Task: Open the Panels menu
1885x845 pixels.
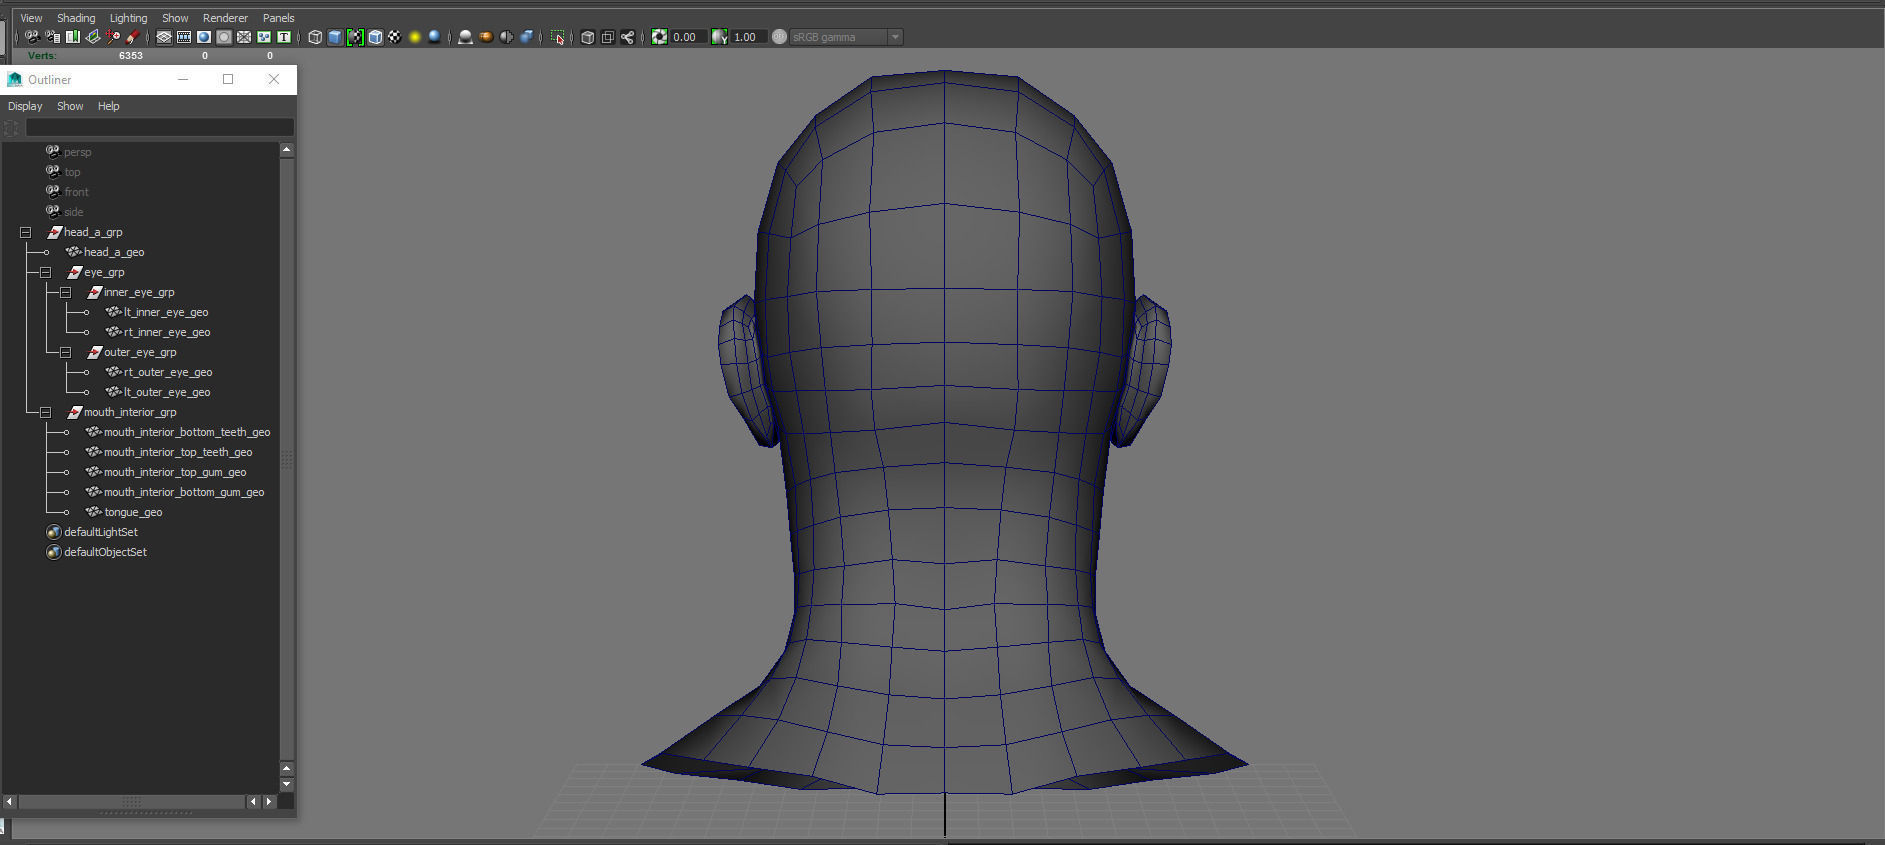Action: (x=279, y=18)
